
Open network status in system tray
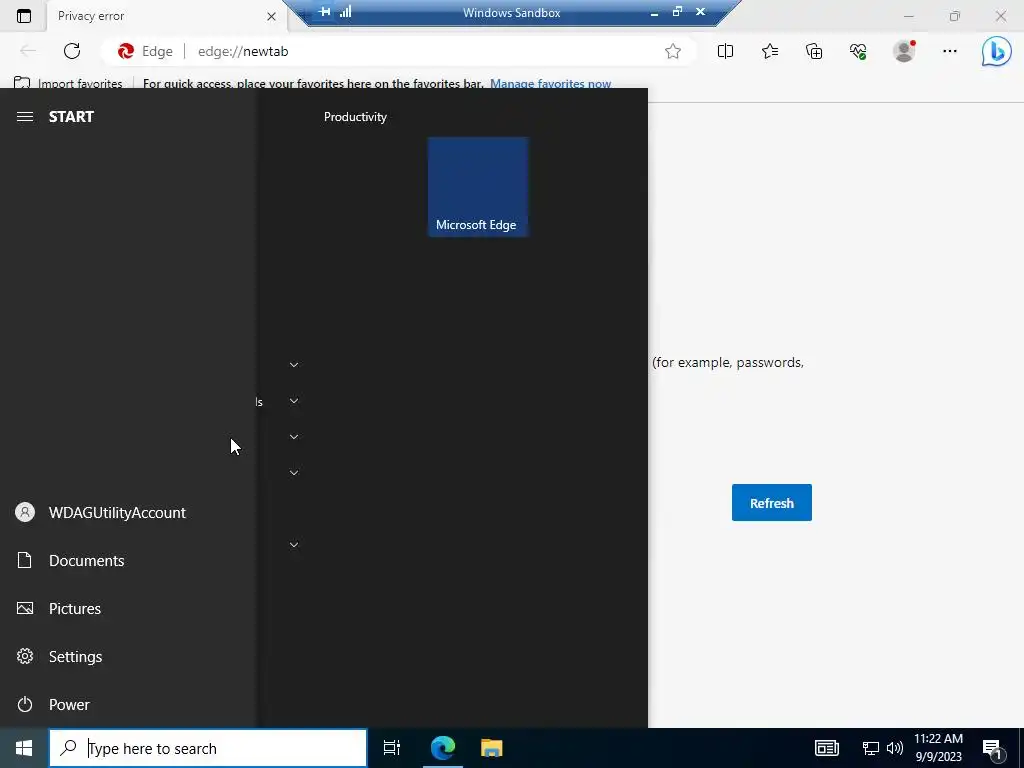[x=871, y=748]
